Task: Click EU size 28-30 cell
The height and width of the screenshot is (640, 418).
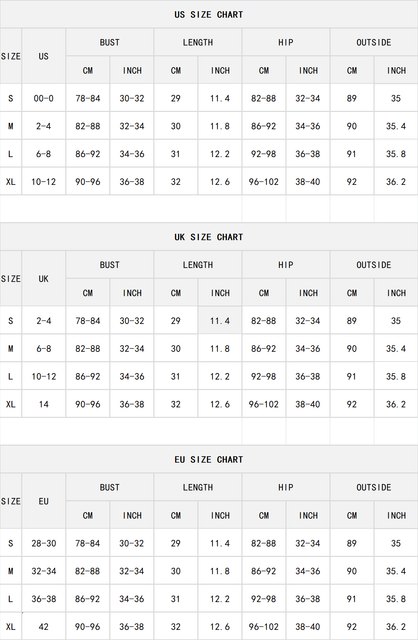Action: 44,543
